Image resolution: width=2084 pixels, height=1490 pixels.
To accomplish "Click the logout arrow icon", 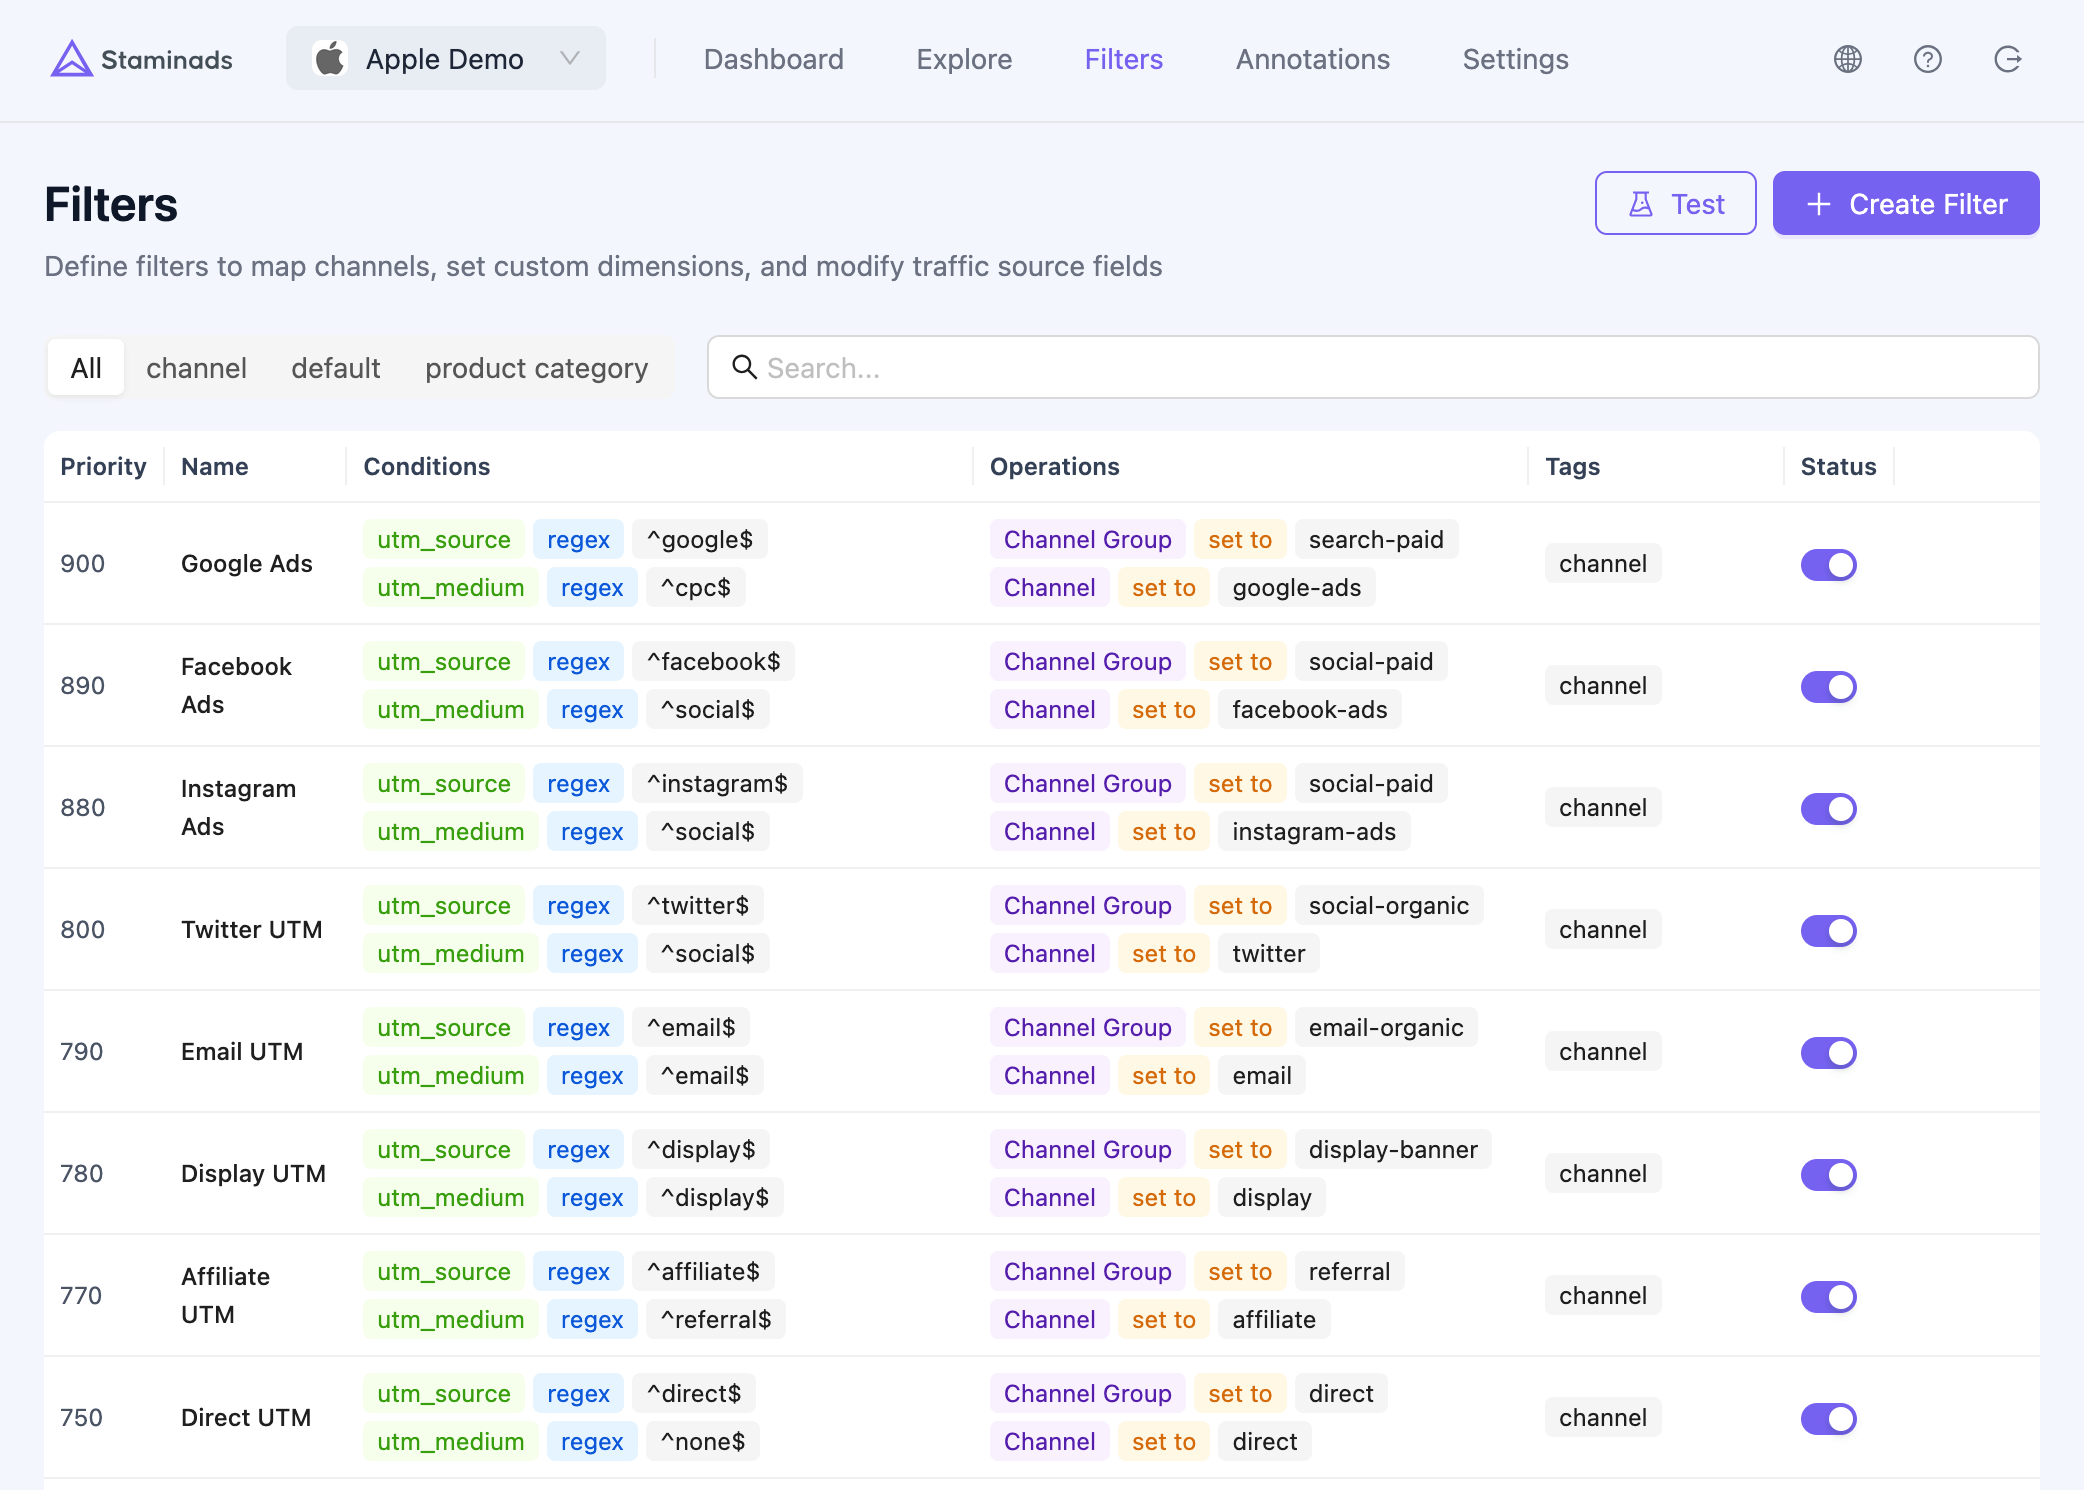I will tap(2008, 59).
